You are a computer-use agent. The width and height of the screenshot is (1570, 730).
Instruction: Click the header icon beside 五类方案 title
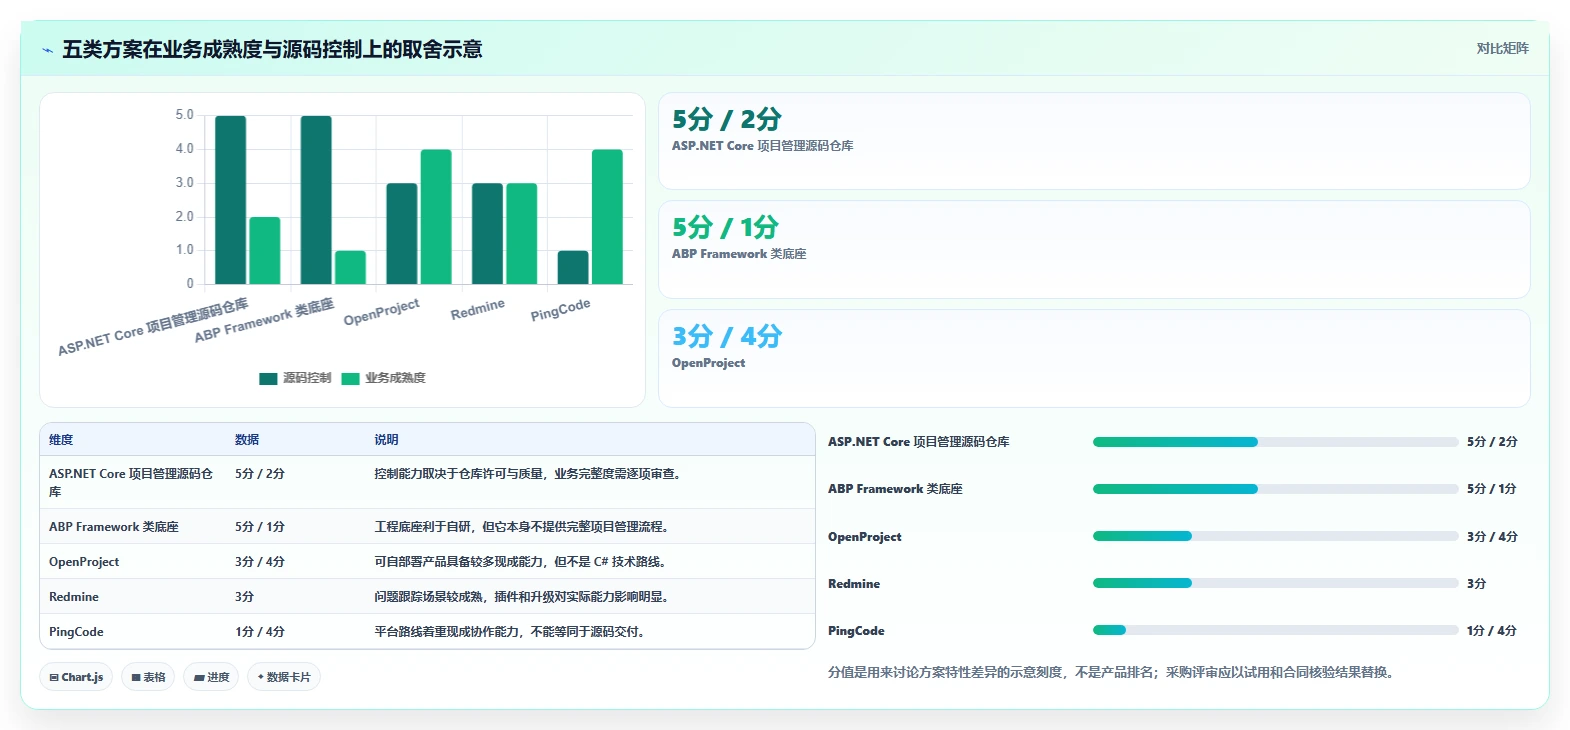(47, 50)
